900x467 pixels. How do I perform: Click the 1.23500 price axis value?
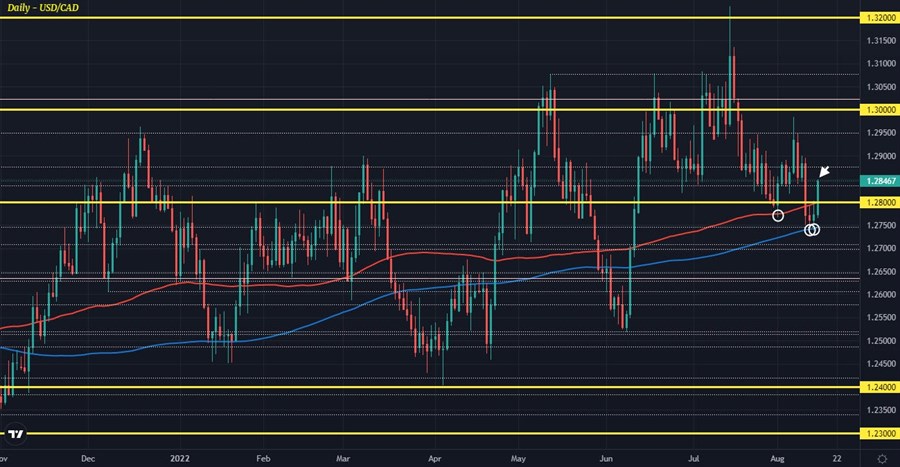(x=881, y=410)
